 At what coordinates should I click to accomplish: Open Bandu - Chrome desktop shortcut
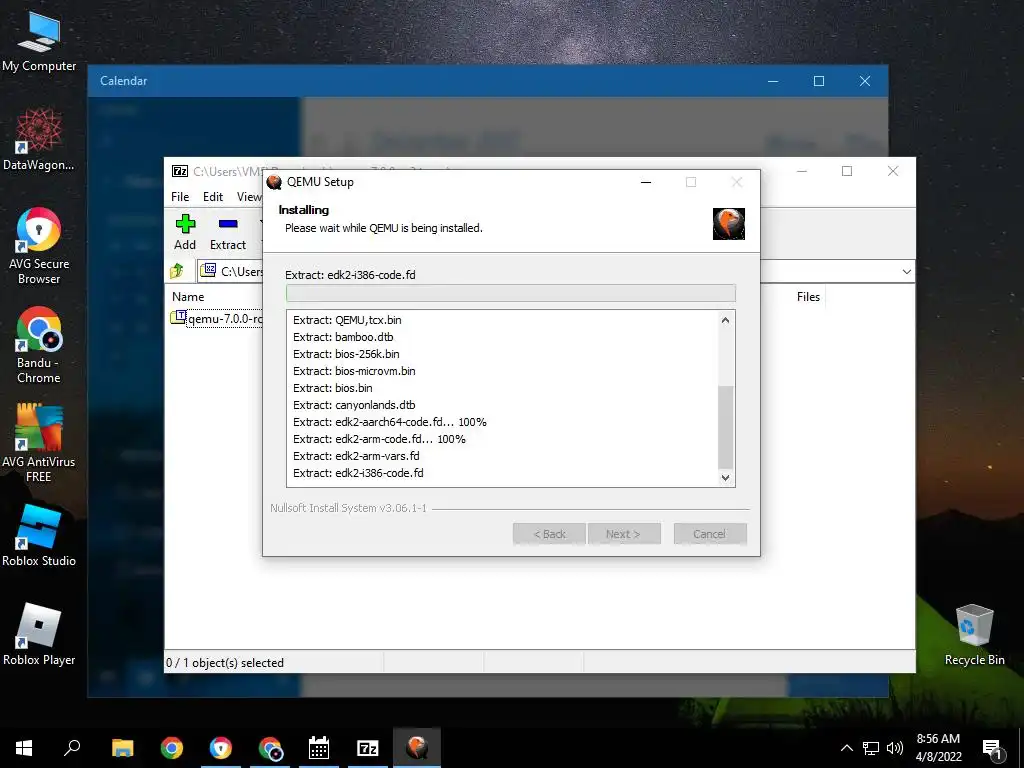39,345
